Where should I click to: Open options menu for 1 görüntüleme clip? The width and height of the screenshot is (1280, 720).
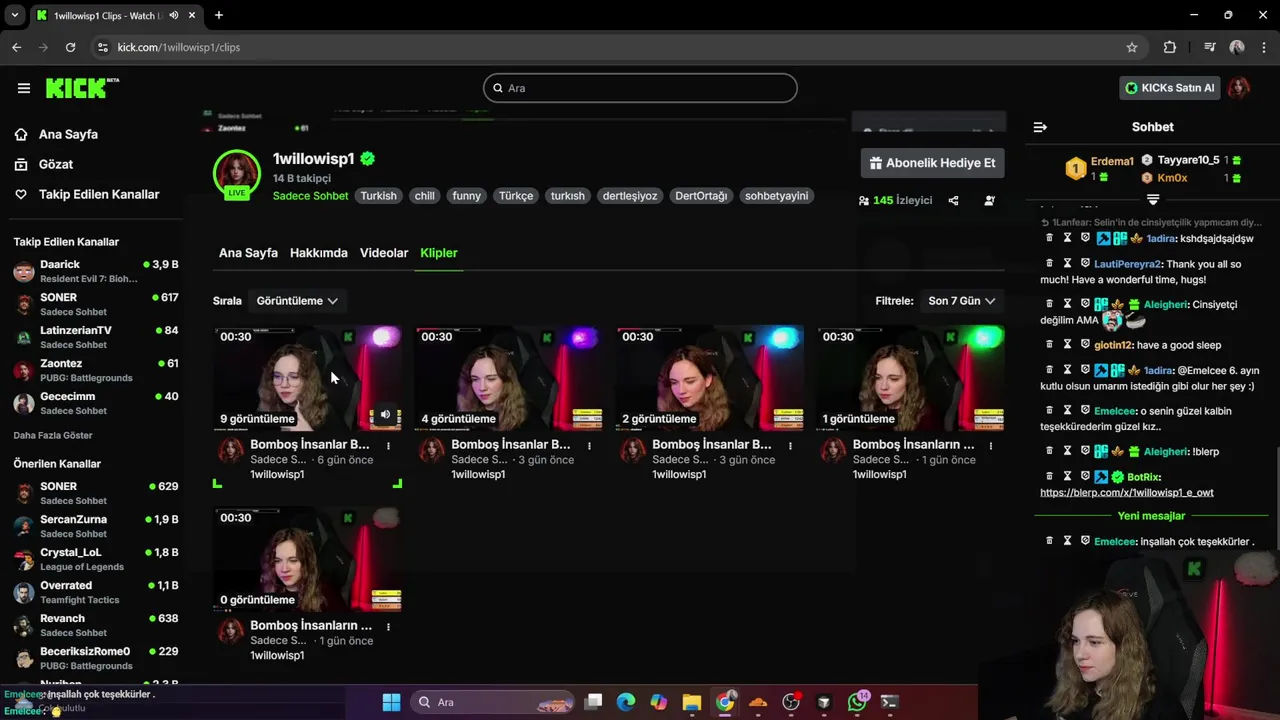click(991, 446)
